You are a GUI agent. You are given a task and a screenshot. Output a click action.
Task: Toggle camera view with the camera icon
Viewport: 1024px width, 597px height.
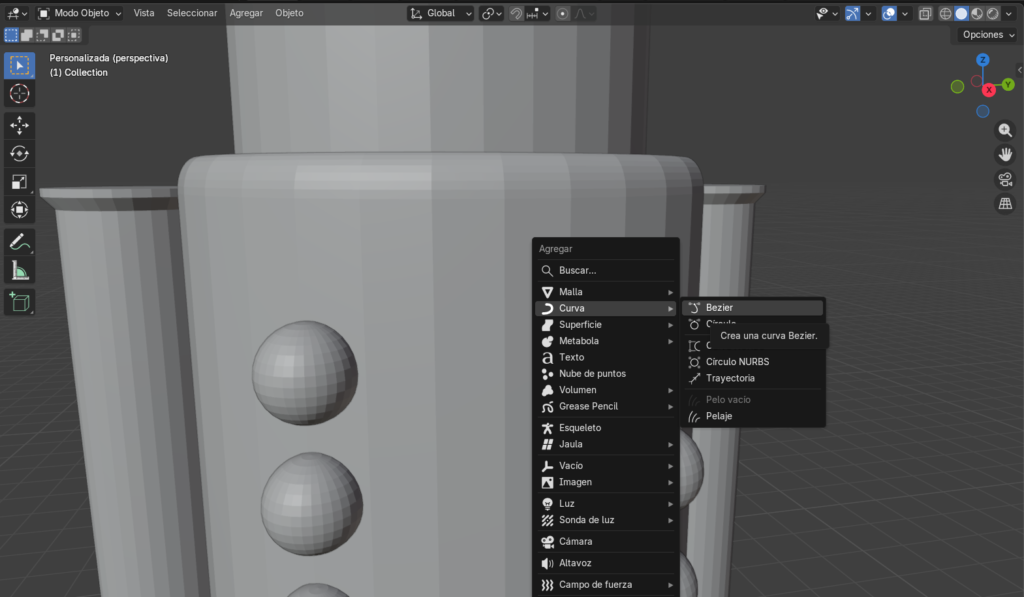pos(1005,179)
